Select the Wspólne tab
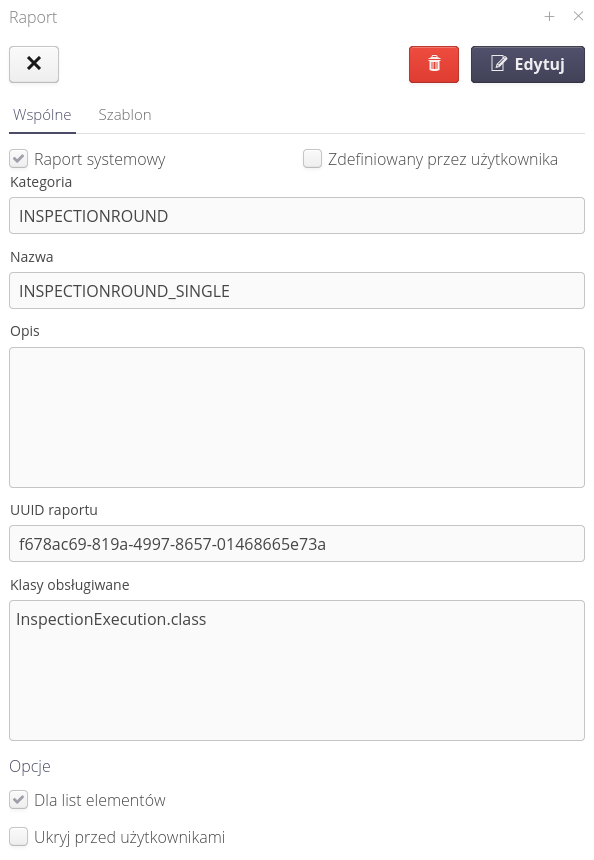 pyautogui.click(x=41, y=115)
